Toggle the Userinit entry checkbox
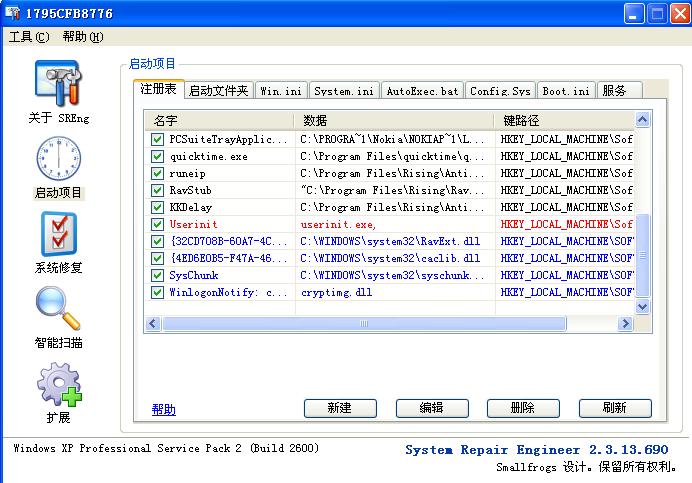This screenshot has width=692, height=483. [x=157, y=224]
